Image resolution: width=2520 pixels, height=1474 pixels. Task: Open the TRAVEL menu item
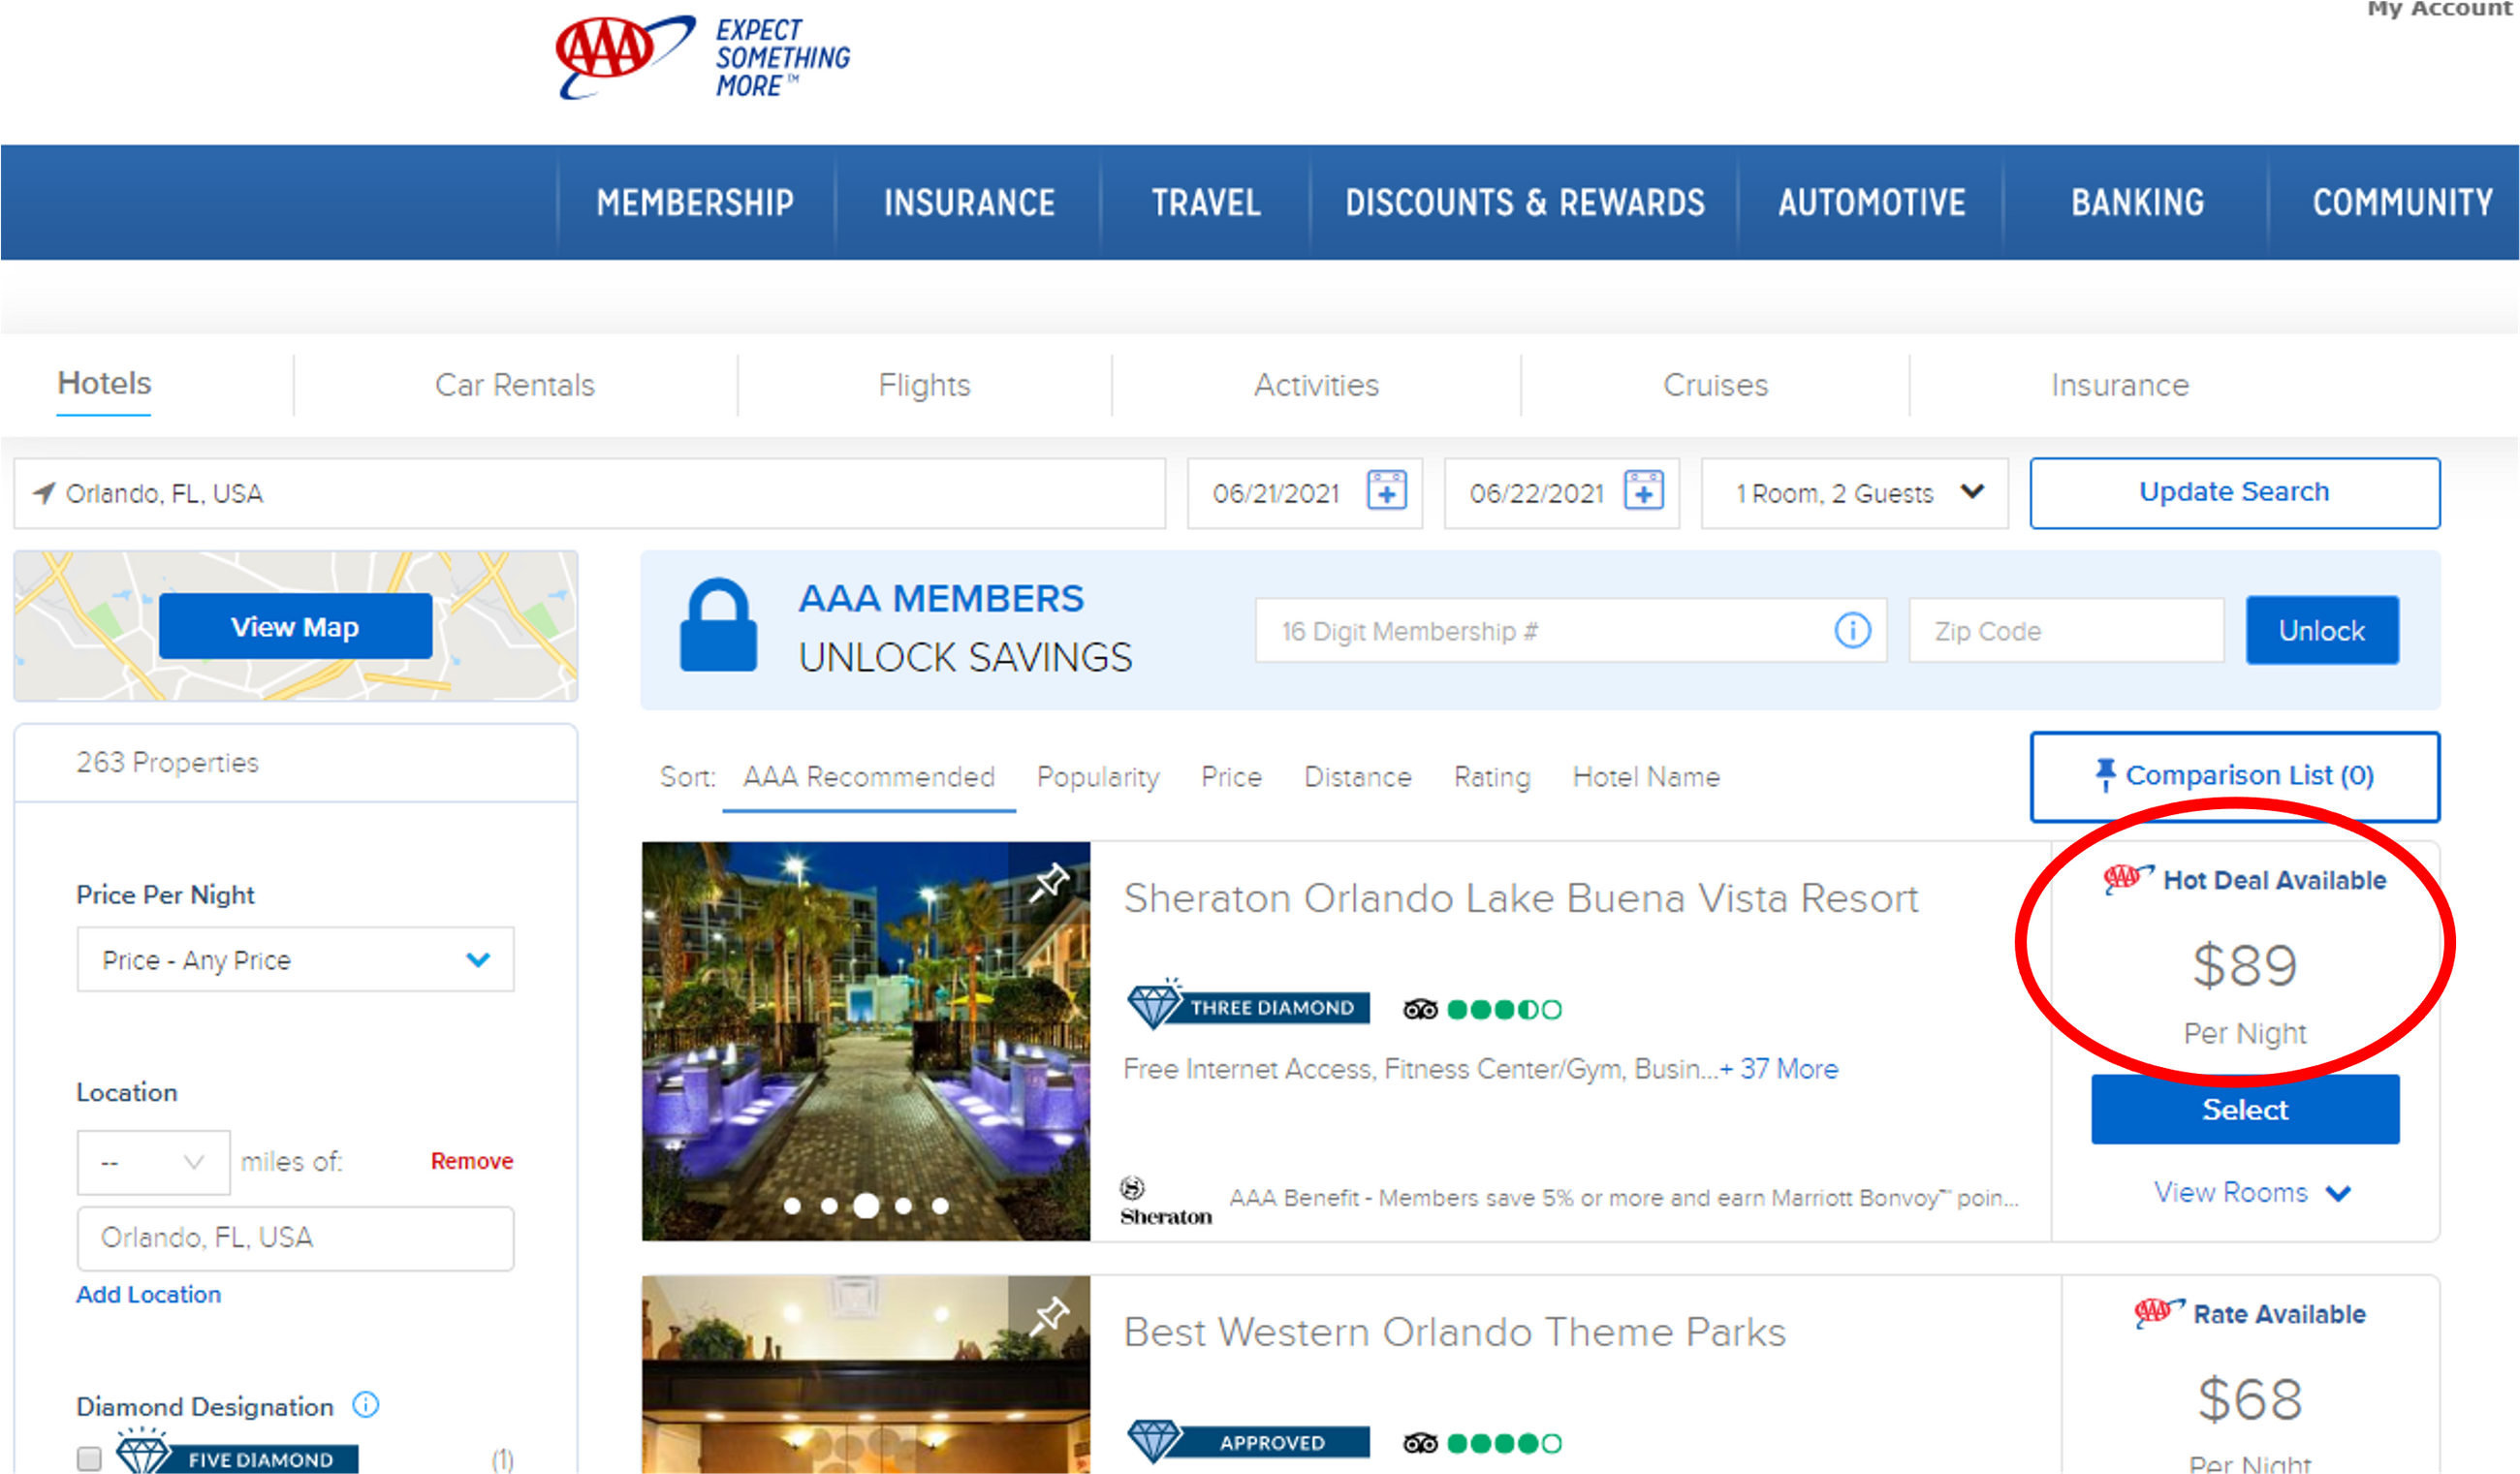(x=1205, y=203)
